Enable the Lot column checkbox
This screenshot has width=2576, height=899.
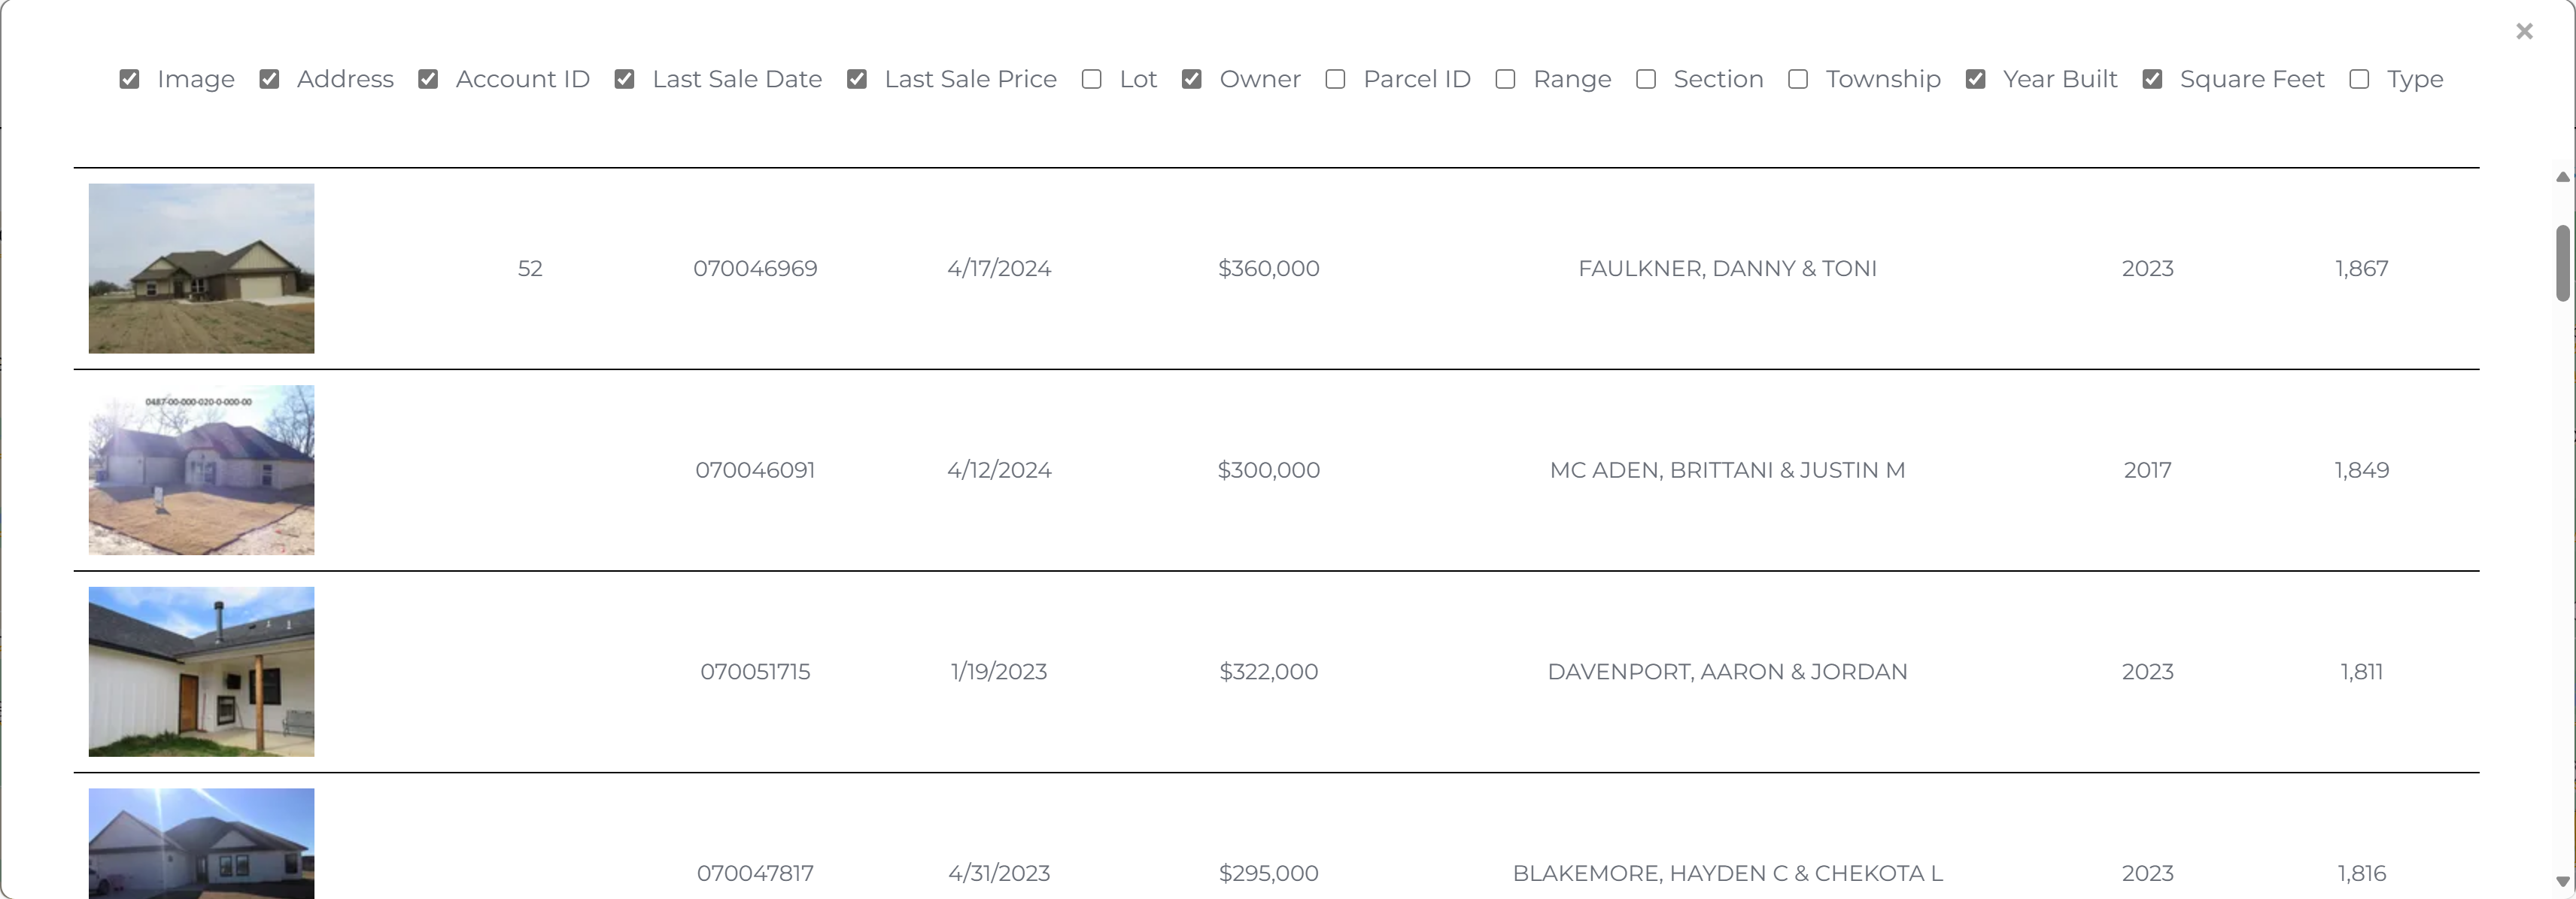coord(1092,79)
